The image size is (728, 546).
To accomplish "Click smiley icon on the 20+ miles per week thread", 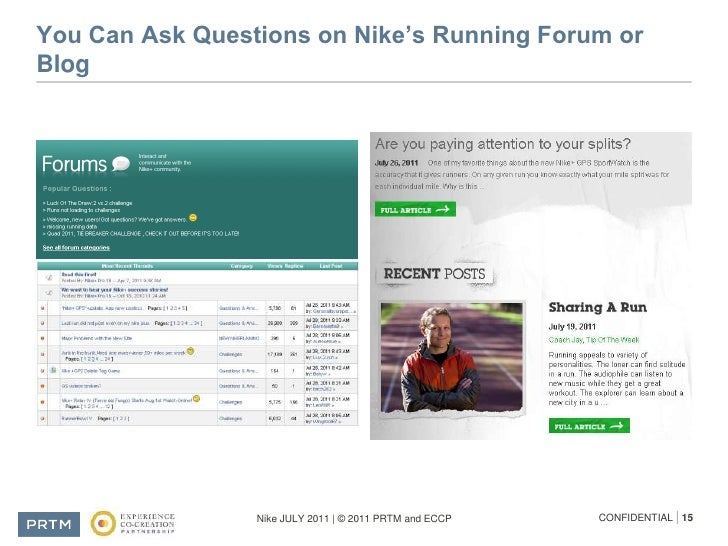I will click(x=190, y=351).
